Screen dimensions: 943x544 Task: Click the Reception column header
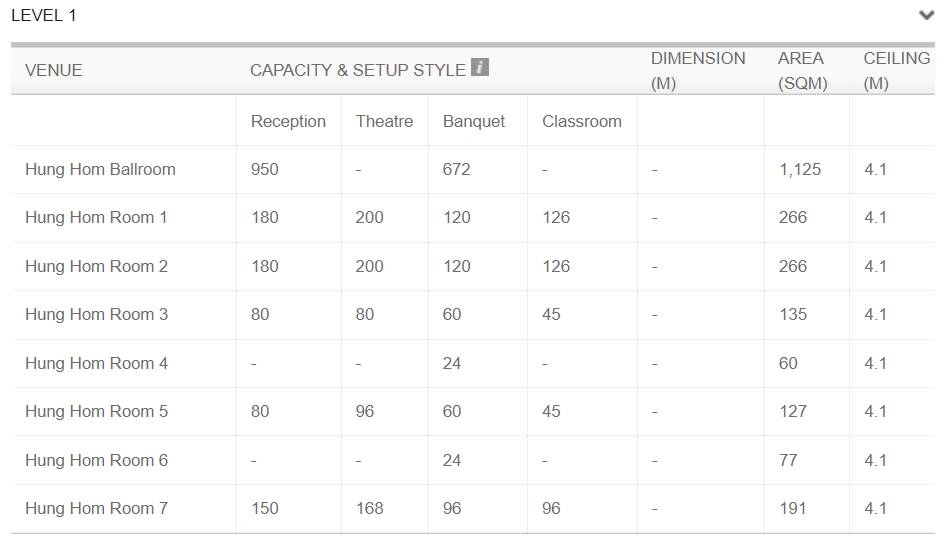tap(288, 121)
